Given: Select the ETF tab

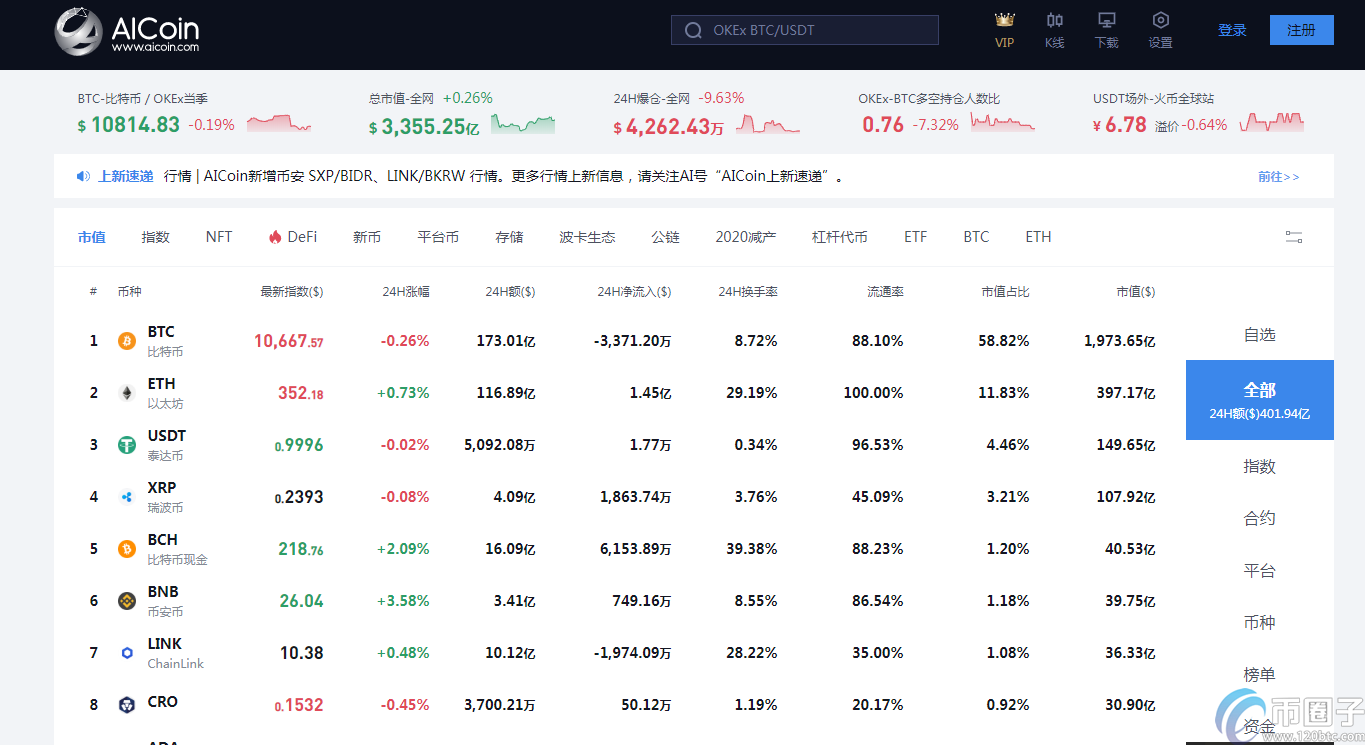Looking at the screenshot, I should [x=915, y=237].
